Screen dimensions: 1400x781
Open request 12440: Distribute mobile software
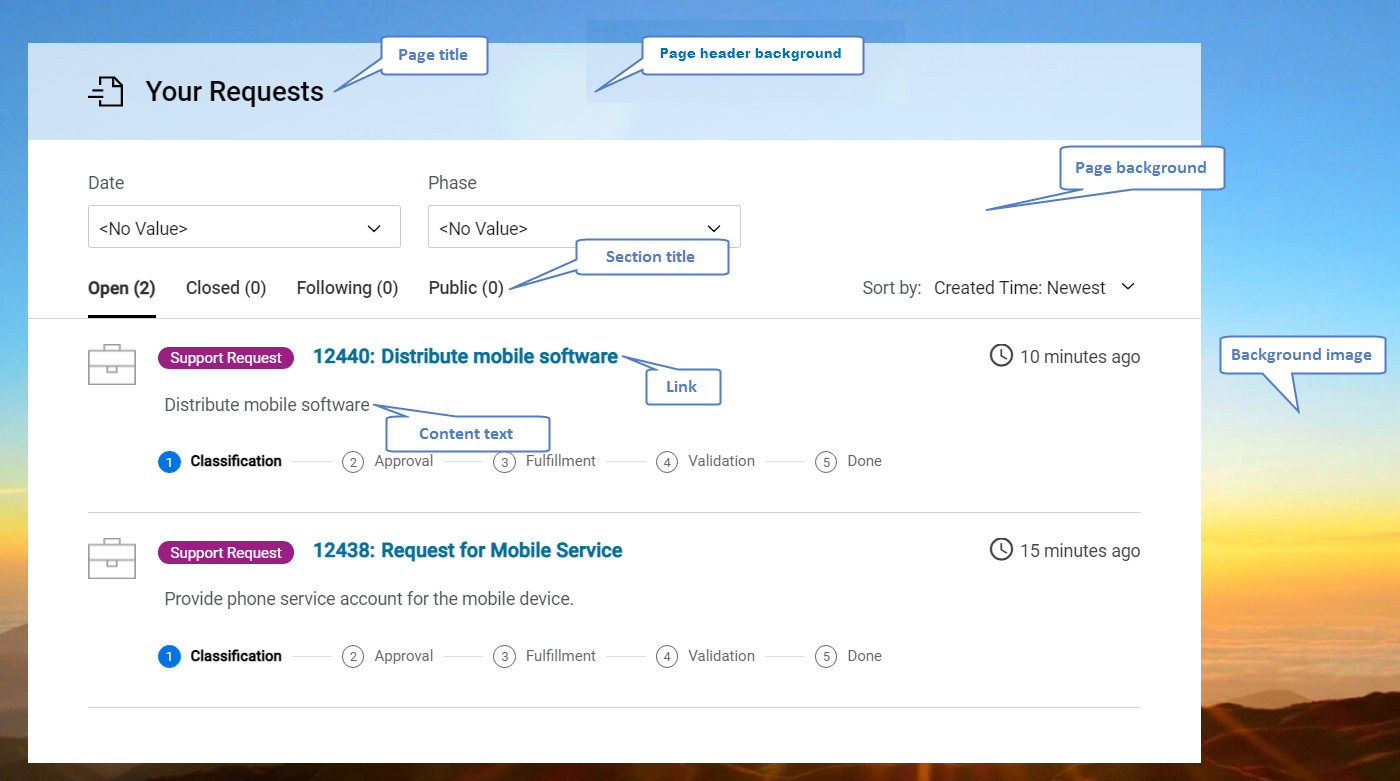(465, 356)
